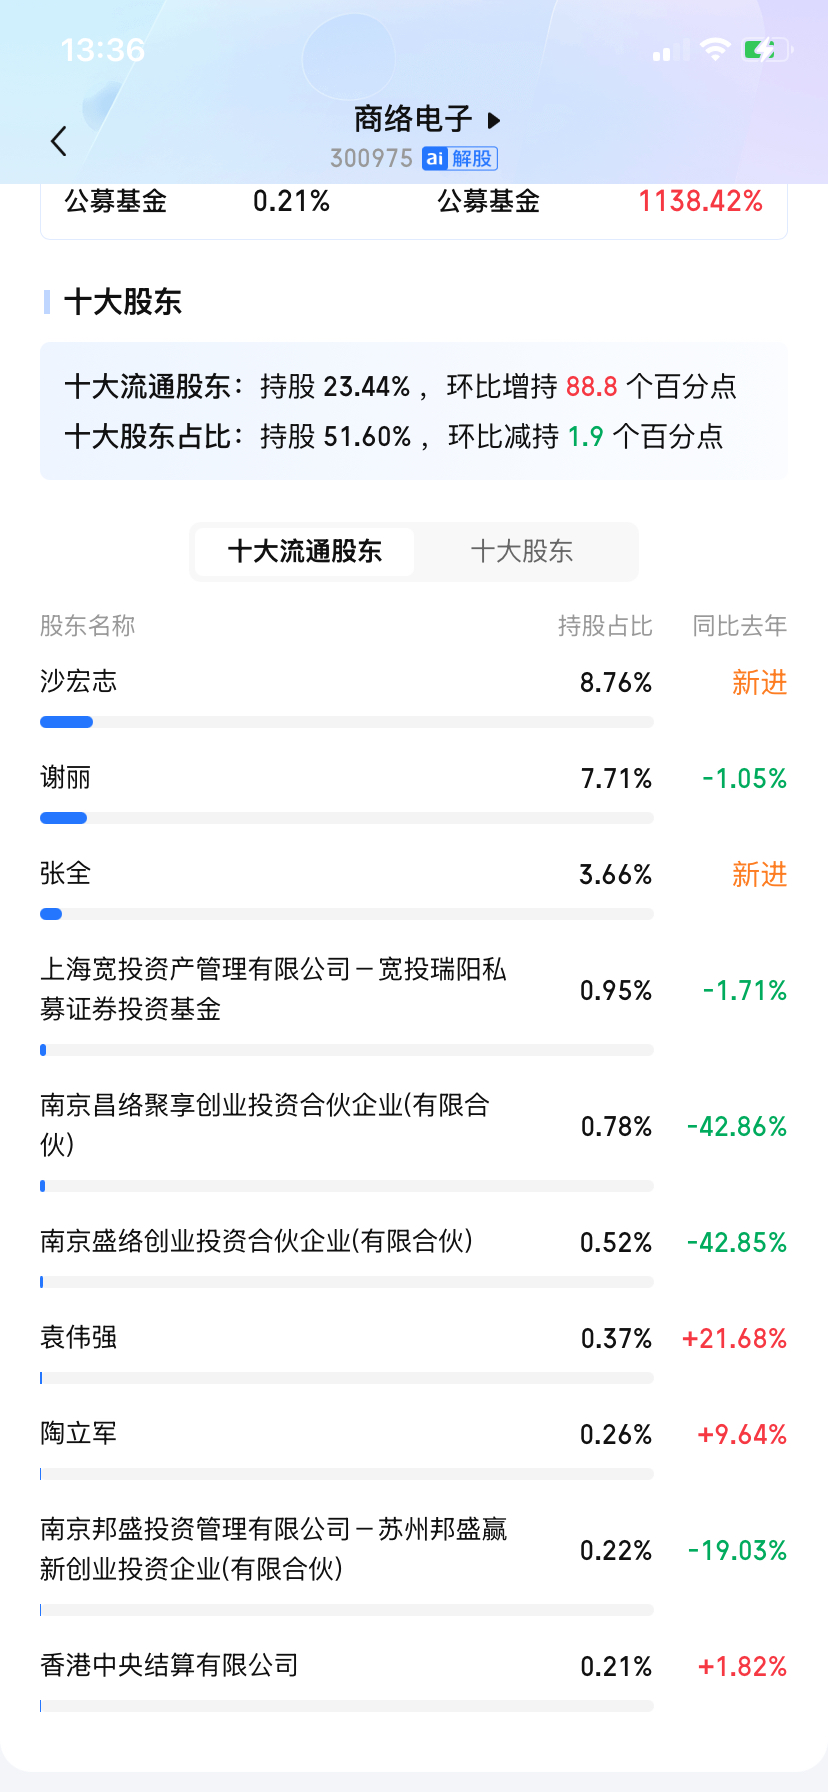
Task: Tap the 1138.42% 公募基金 value
Action: coord(701,202)
